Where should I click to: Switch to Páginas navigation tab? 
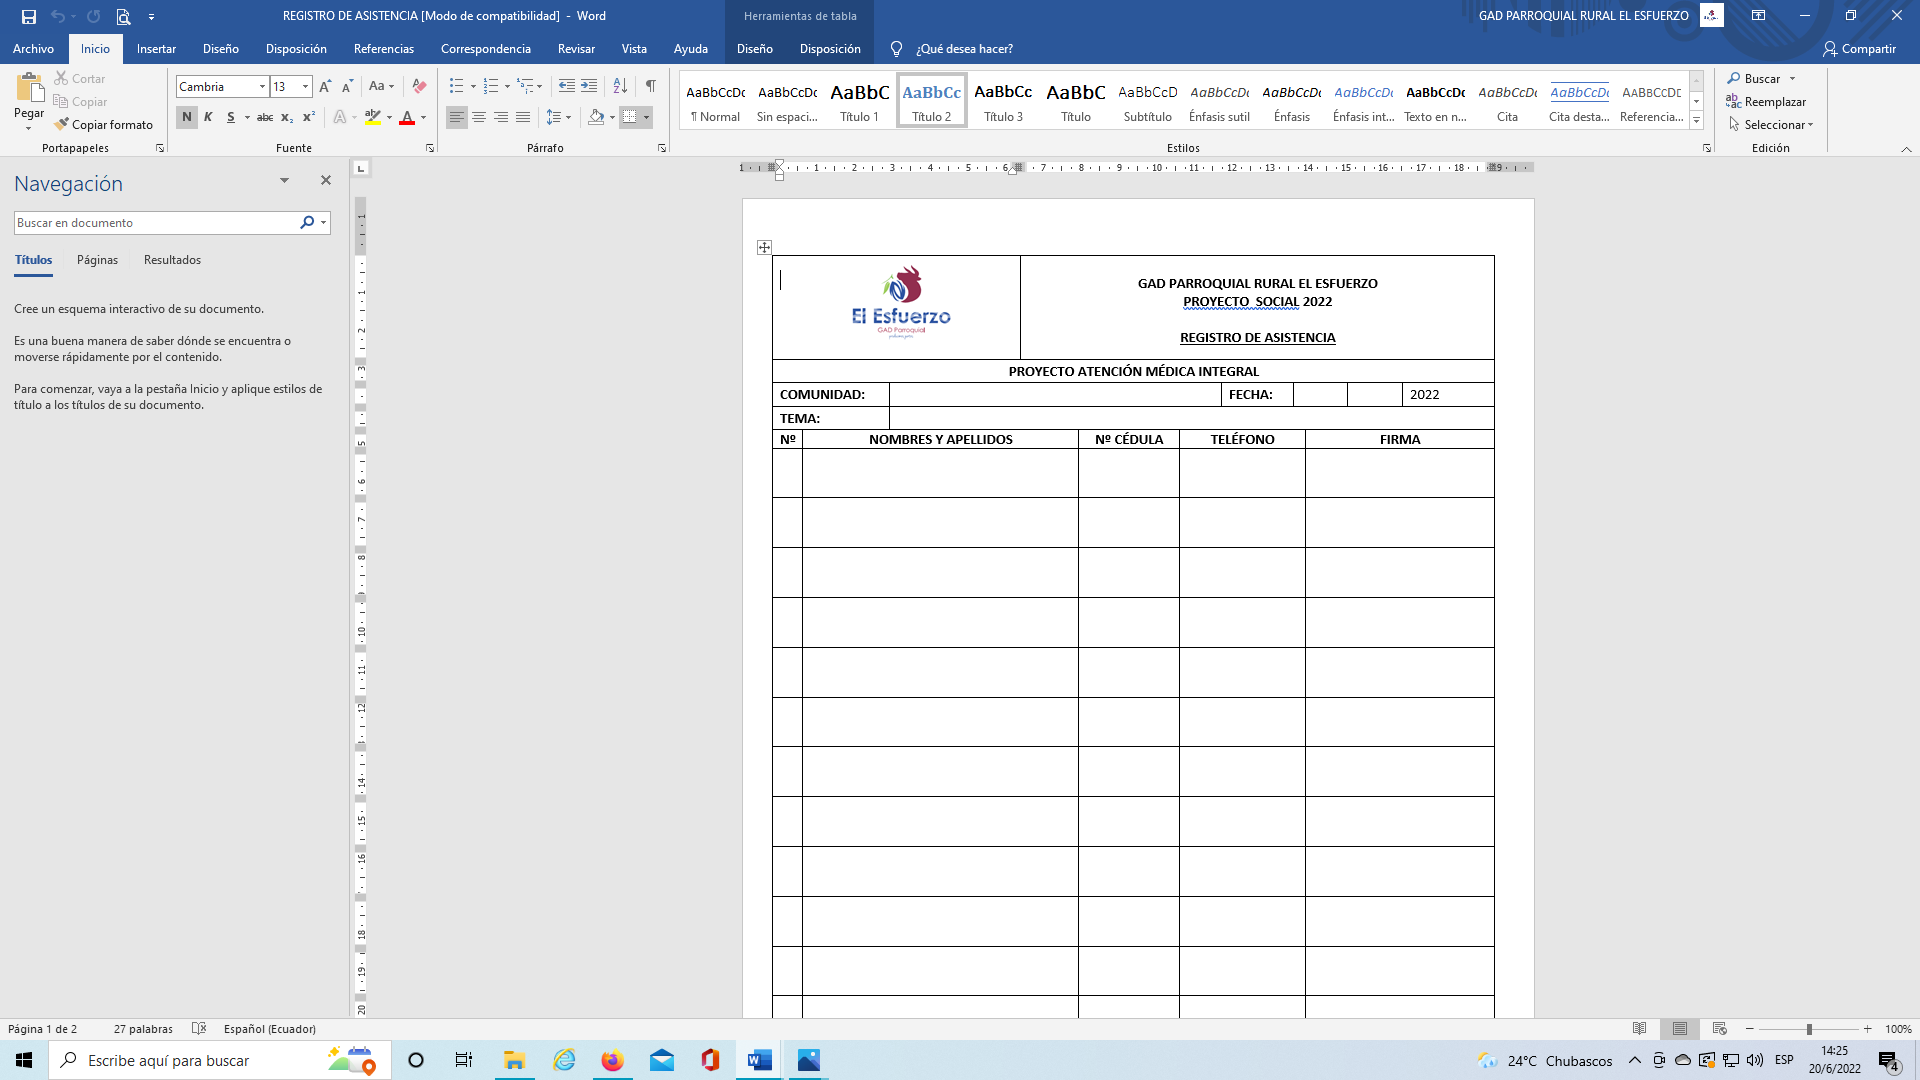(x=97, y=260)
